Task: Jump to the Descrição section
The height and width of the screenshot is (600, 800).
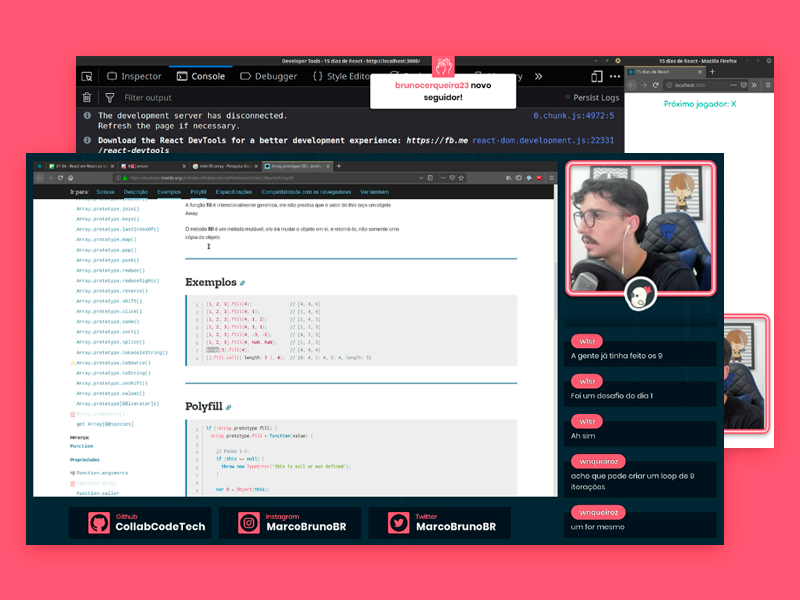Action: click(x=136, y=192)
